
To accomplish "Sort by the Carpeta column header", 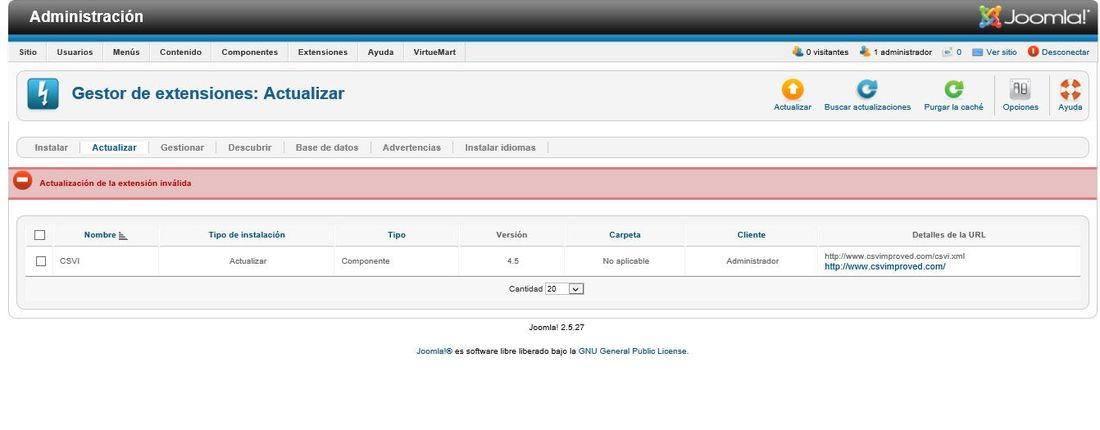I will coord(624,235).
